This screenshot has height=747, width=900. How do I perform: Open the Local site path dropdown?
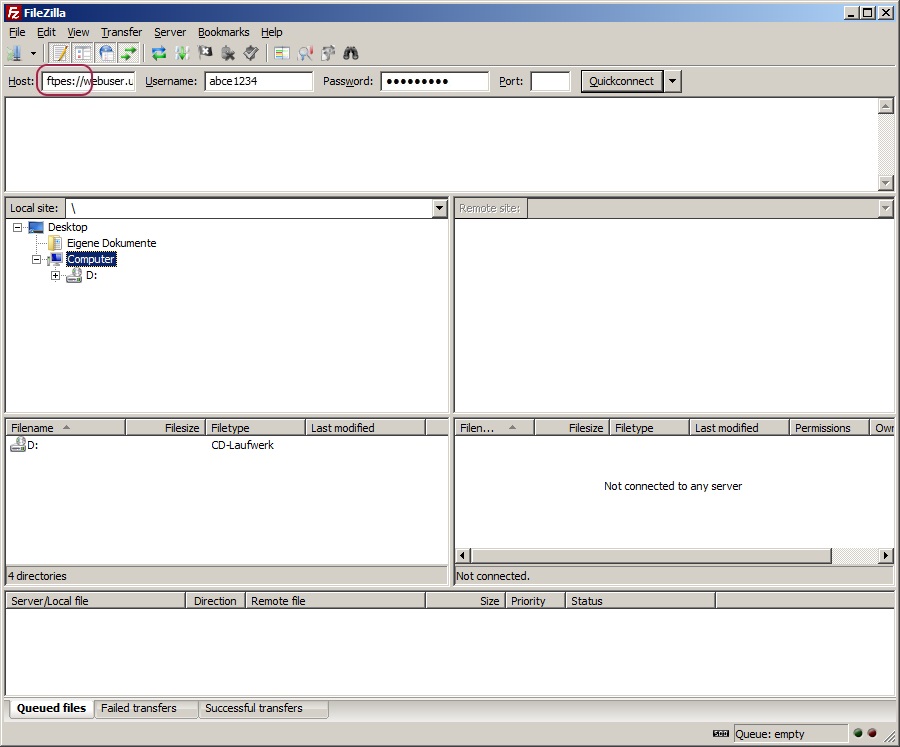439,208
